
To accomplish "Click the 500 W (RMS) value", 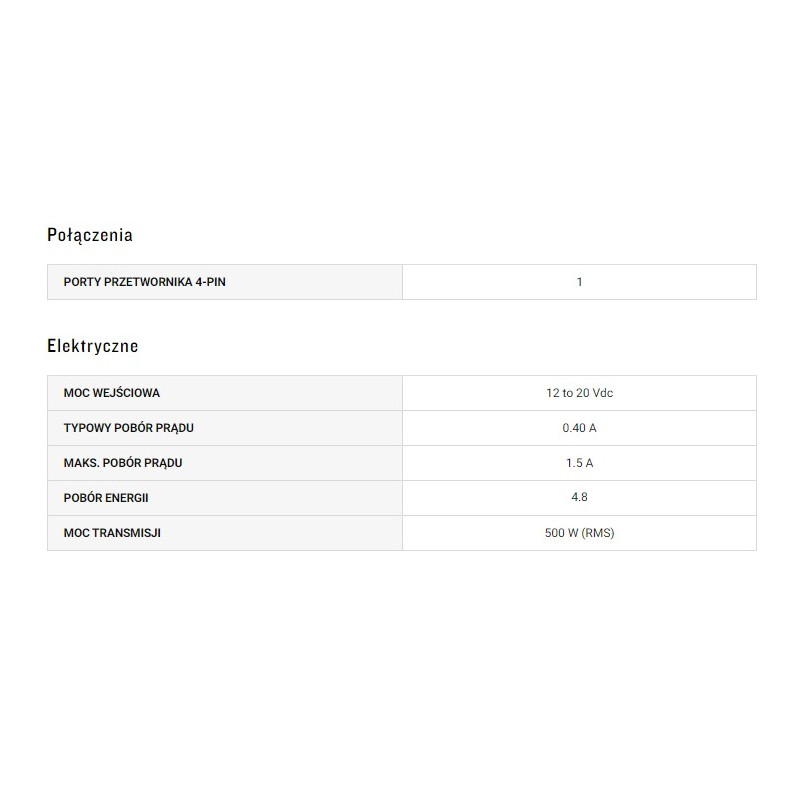I will (579, 533).
